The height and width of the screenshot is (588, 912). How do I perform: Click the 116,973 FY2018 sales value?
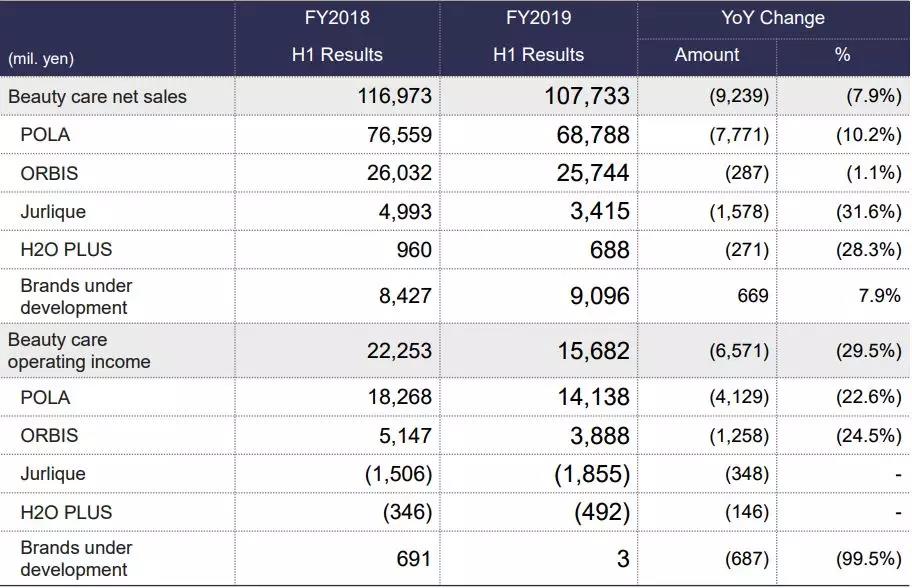tap(394, 97)
